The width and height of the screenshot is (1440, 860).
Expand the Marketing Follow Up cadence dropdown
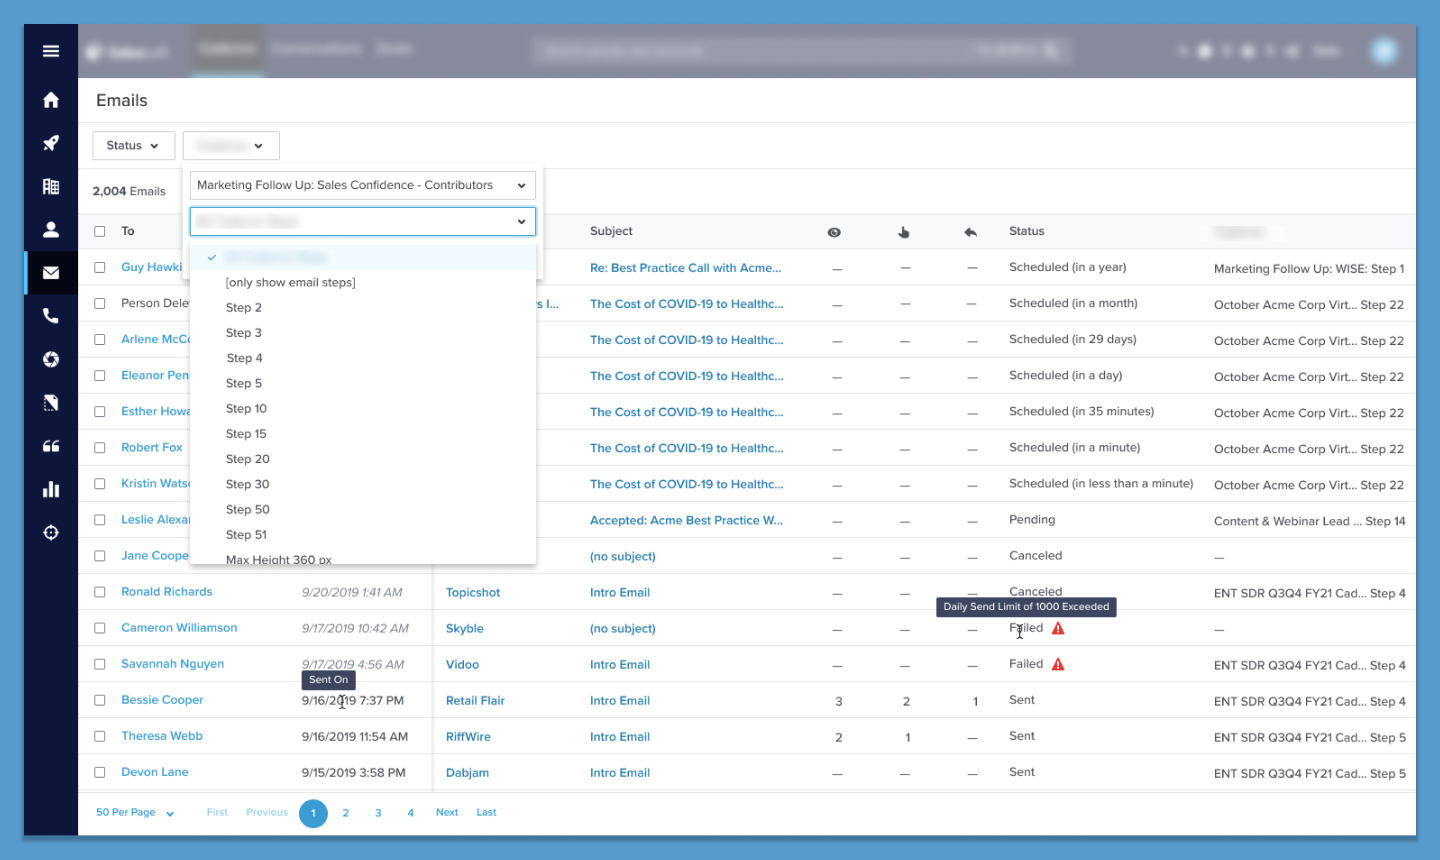[x=362, y=185]
